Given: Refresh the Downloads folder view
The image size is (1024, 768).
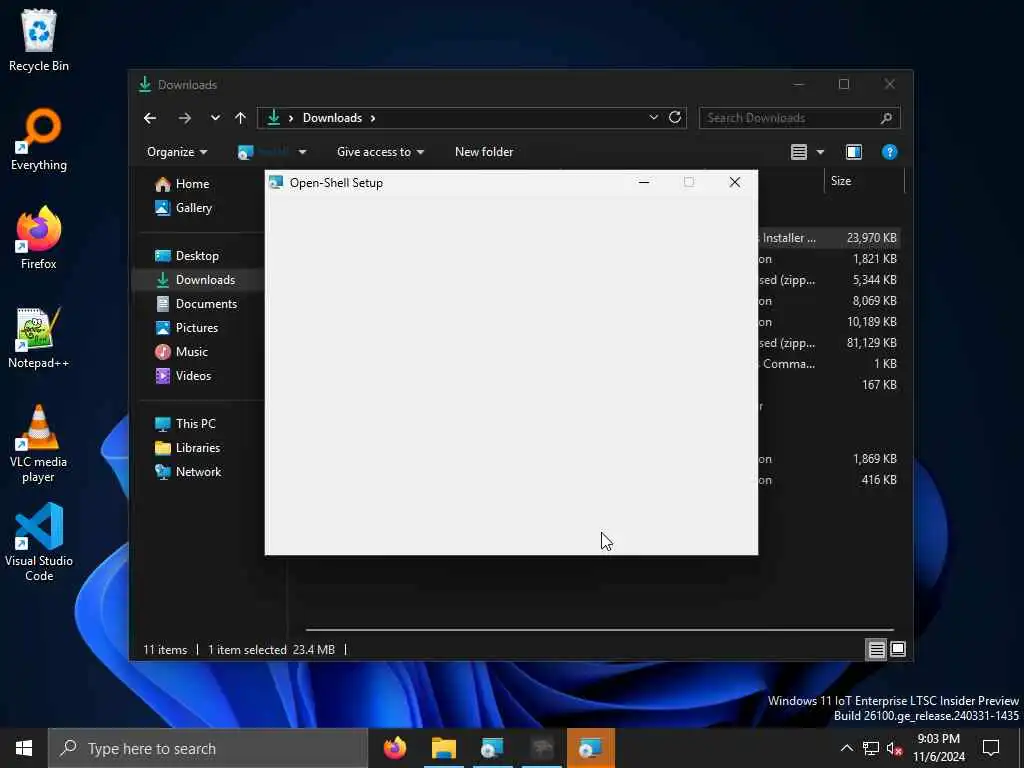Looking at the screenshot, I should tap(675, 118).
